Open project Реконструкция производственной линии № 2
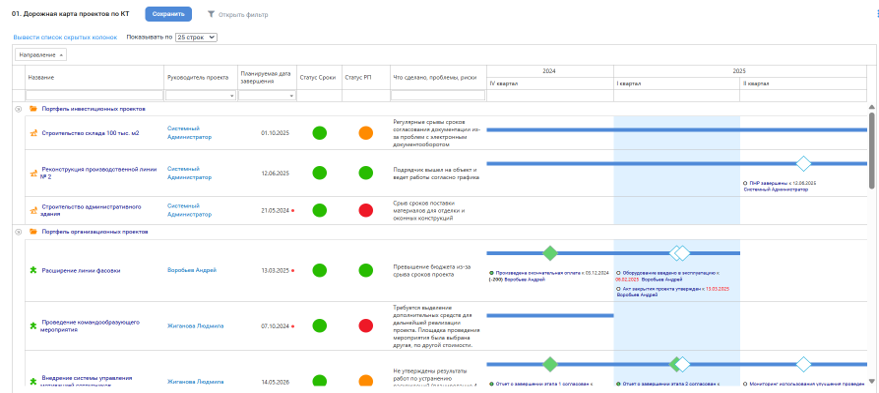The image size is (879, 393). [x=99, y=173]
